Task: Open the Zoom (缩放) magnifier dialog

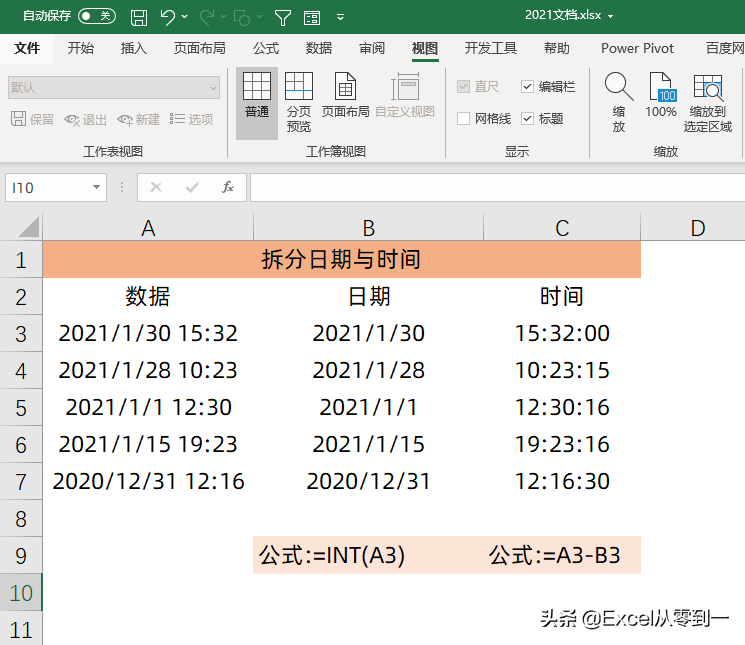Action: (619, 102)
